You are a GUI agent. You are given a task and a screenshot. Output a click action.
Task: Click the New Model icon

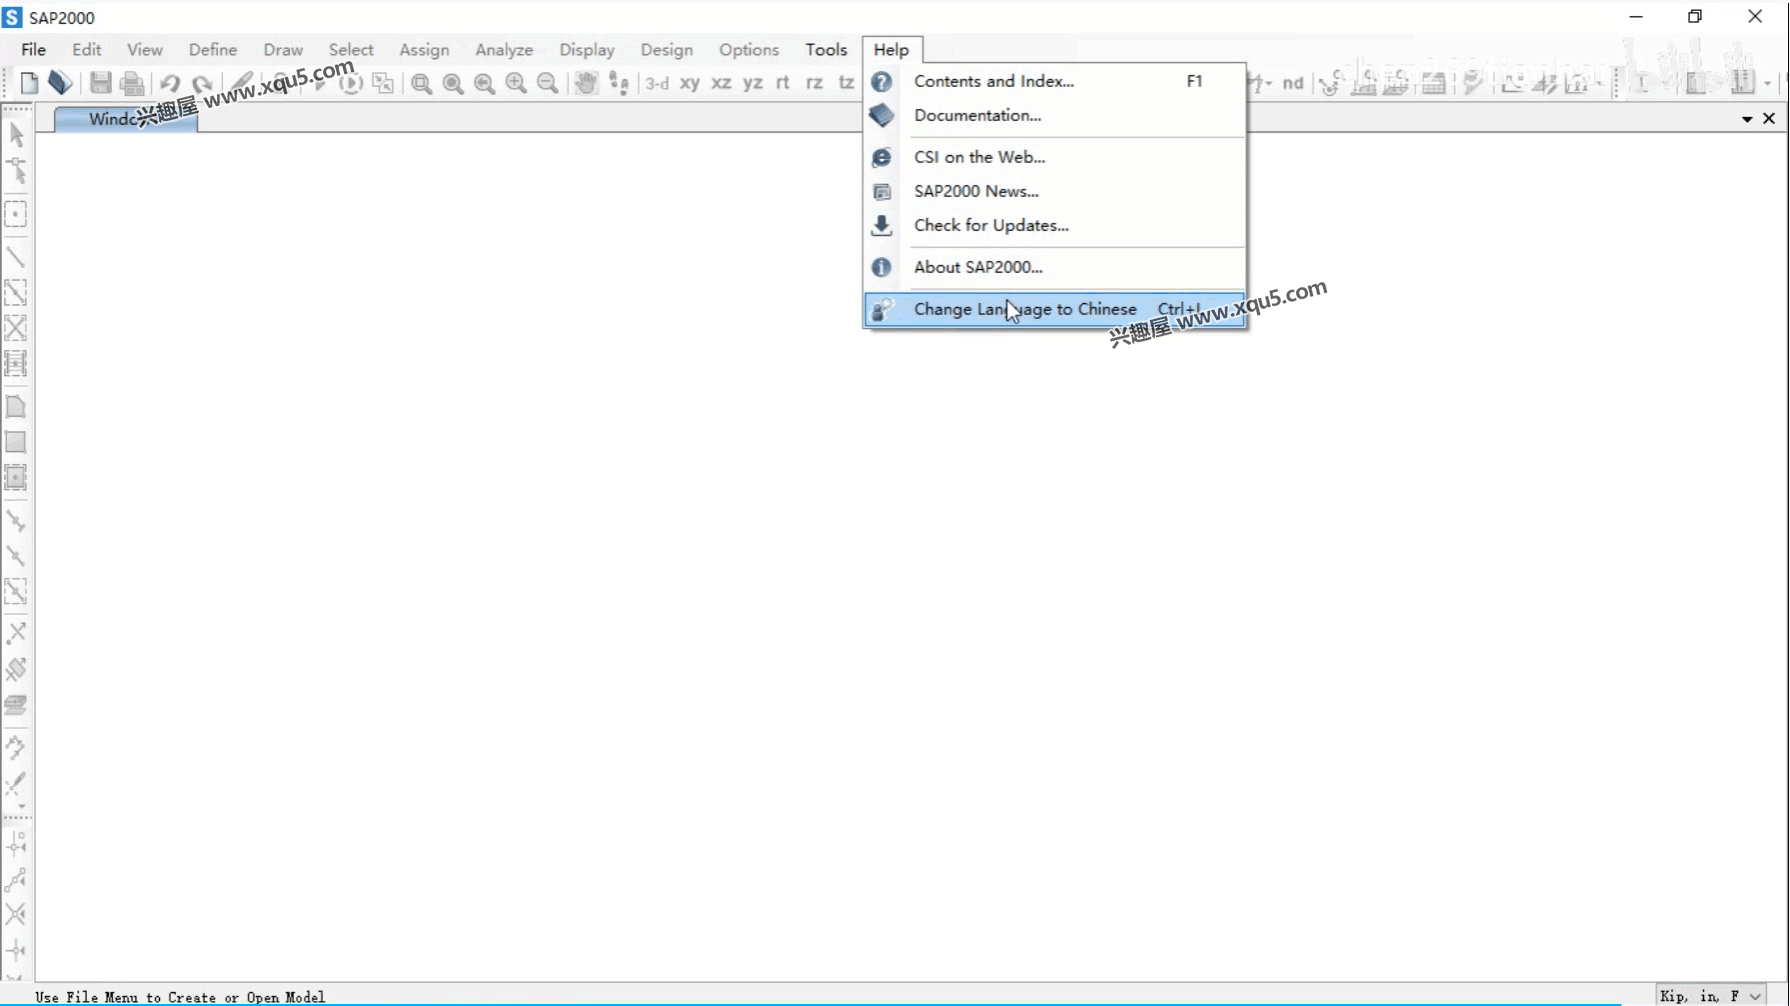[x=29, y=83]
